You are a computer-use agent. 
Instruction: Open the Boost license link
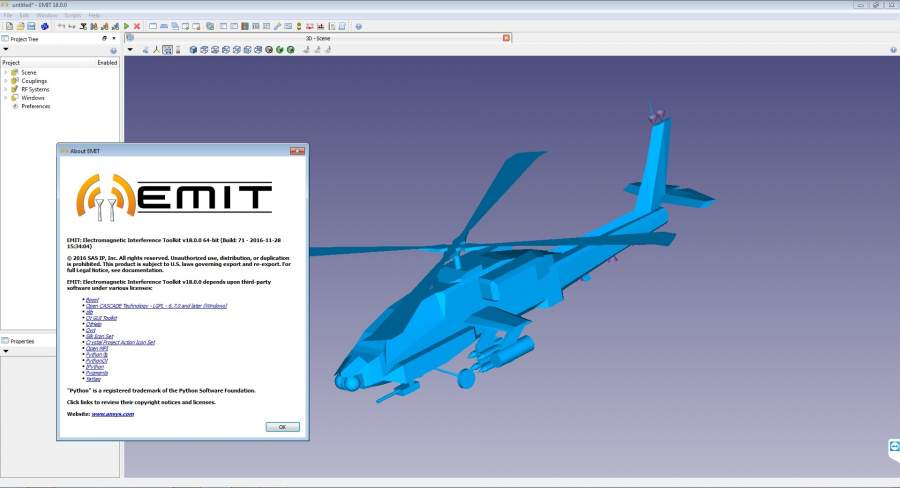tap(92, 300)
